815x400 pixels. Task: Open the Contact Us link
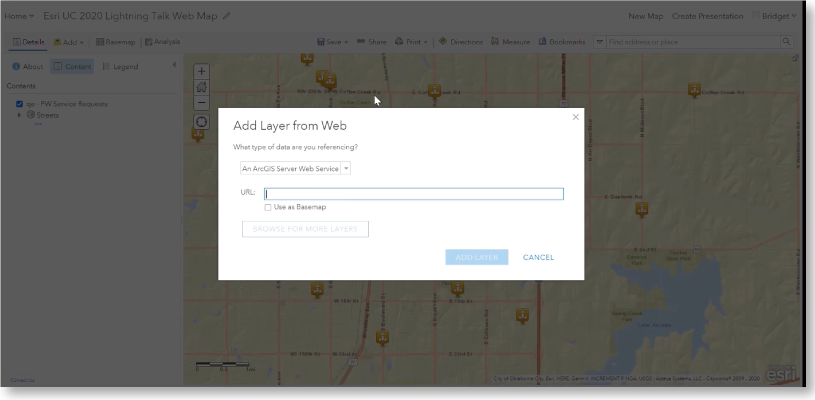coord(22,380)
